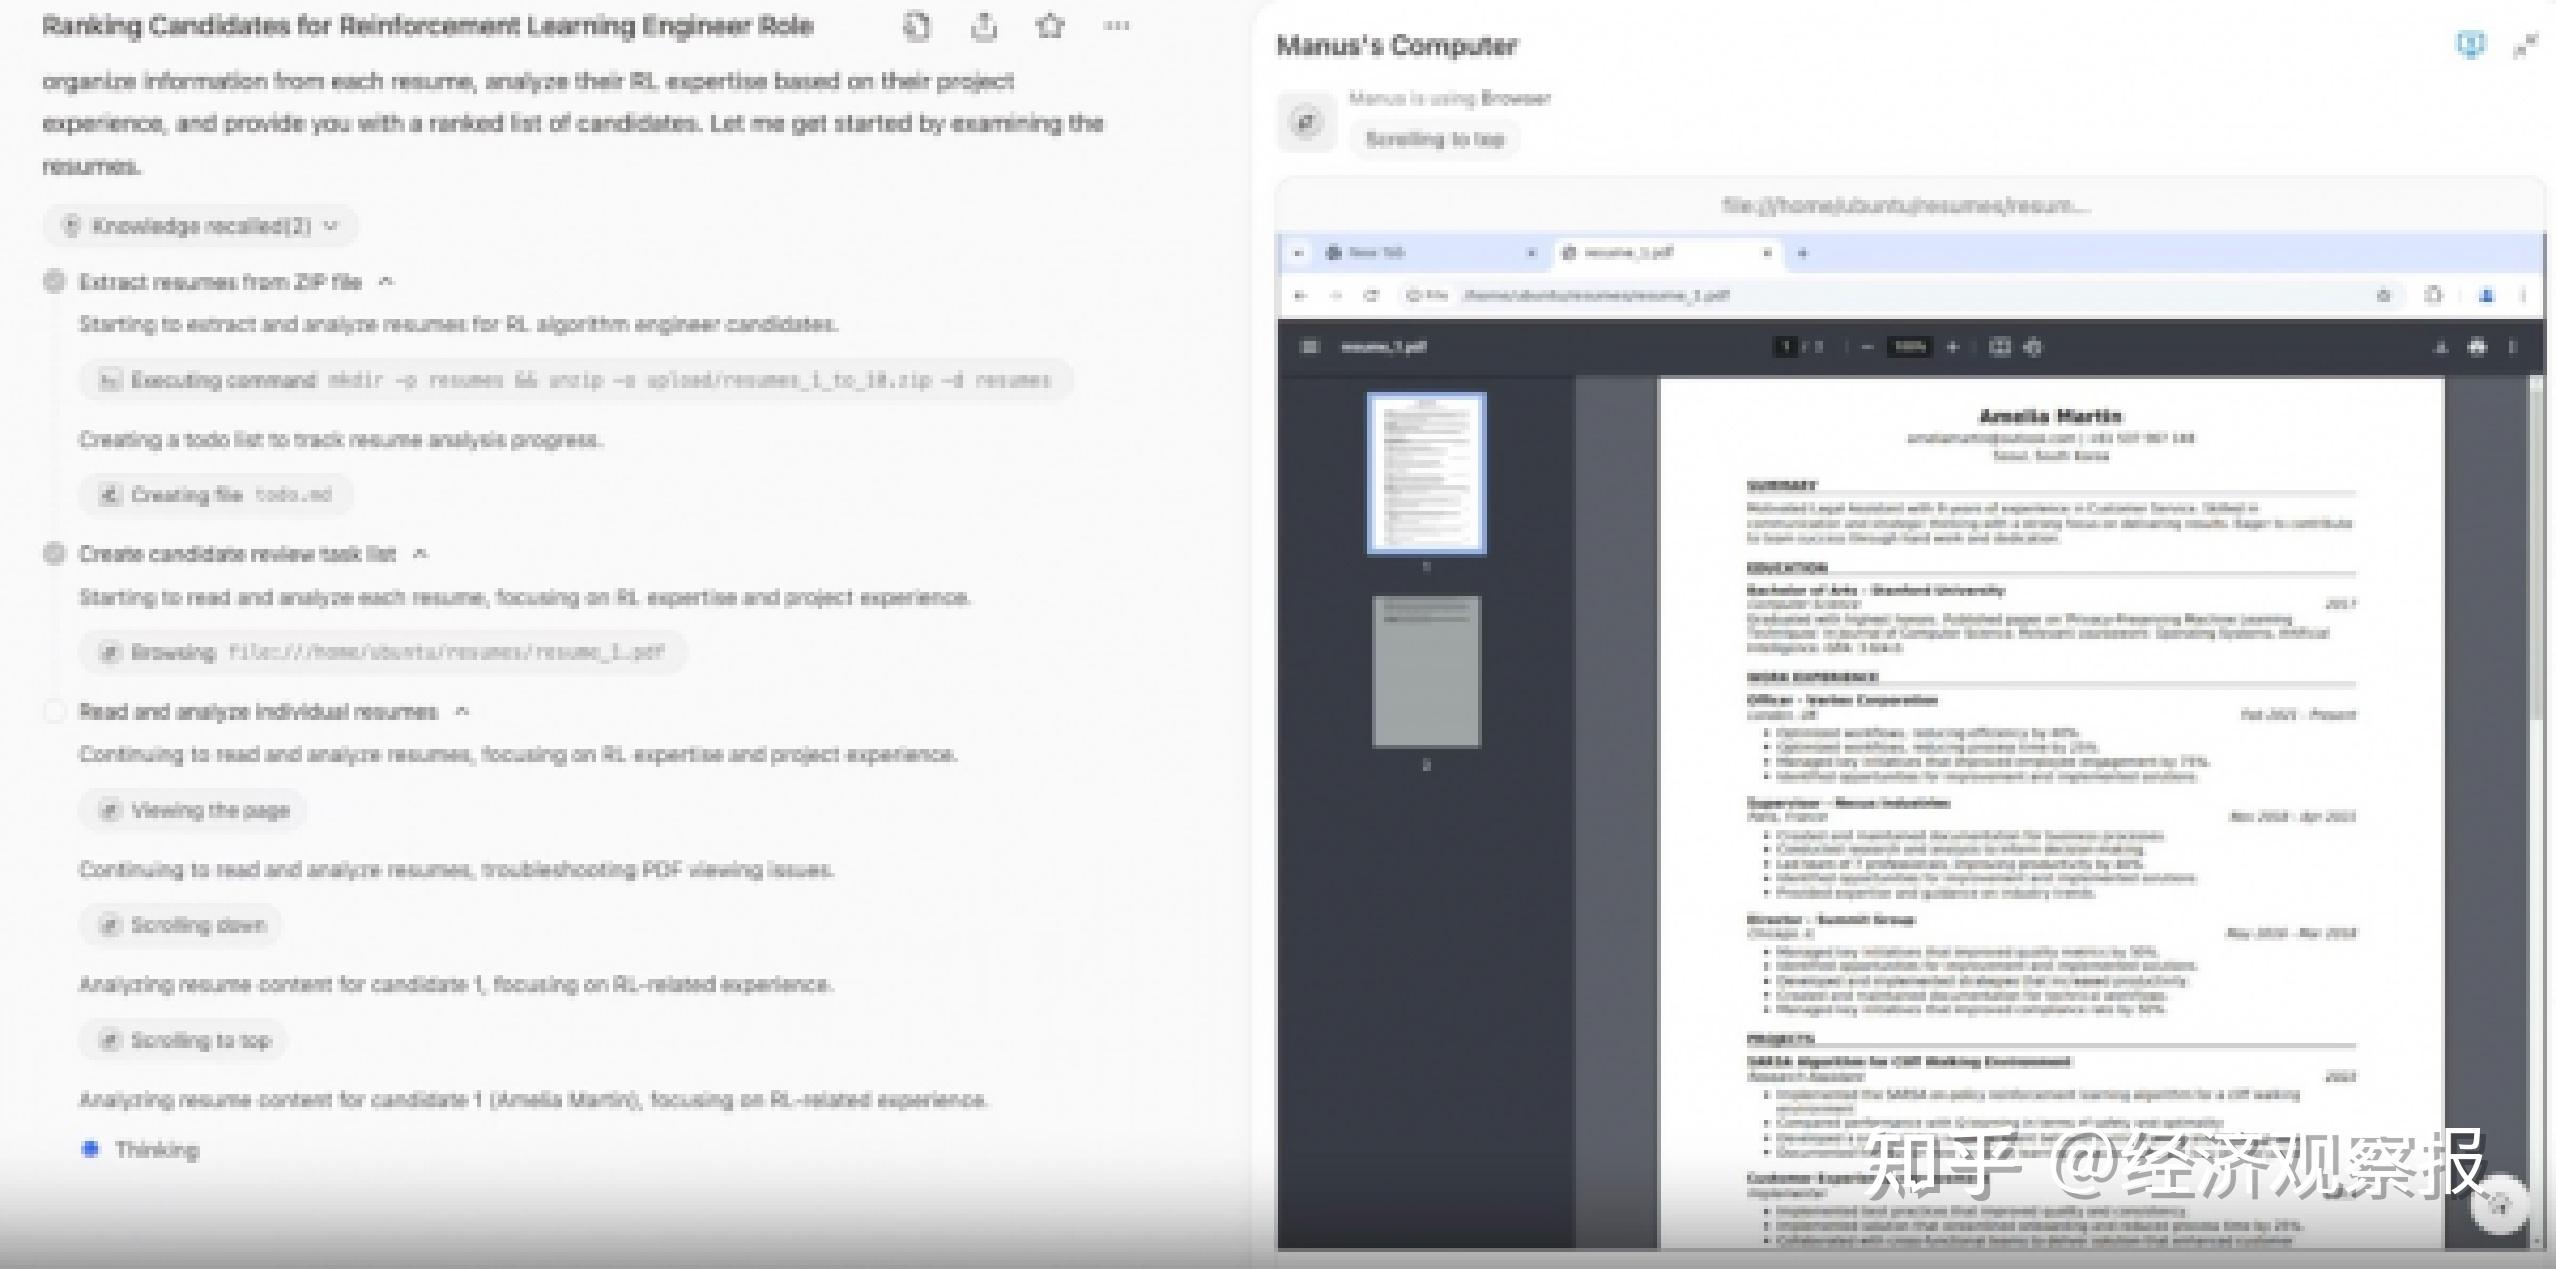
Task: Select the resume_1.pdf browser tab
Action: point(1630,253)
